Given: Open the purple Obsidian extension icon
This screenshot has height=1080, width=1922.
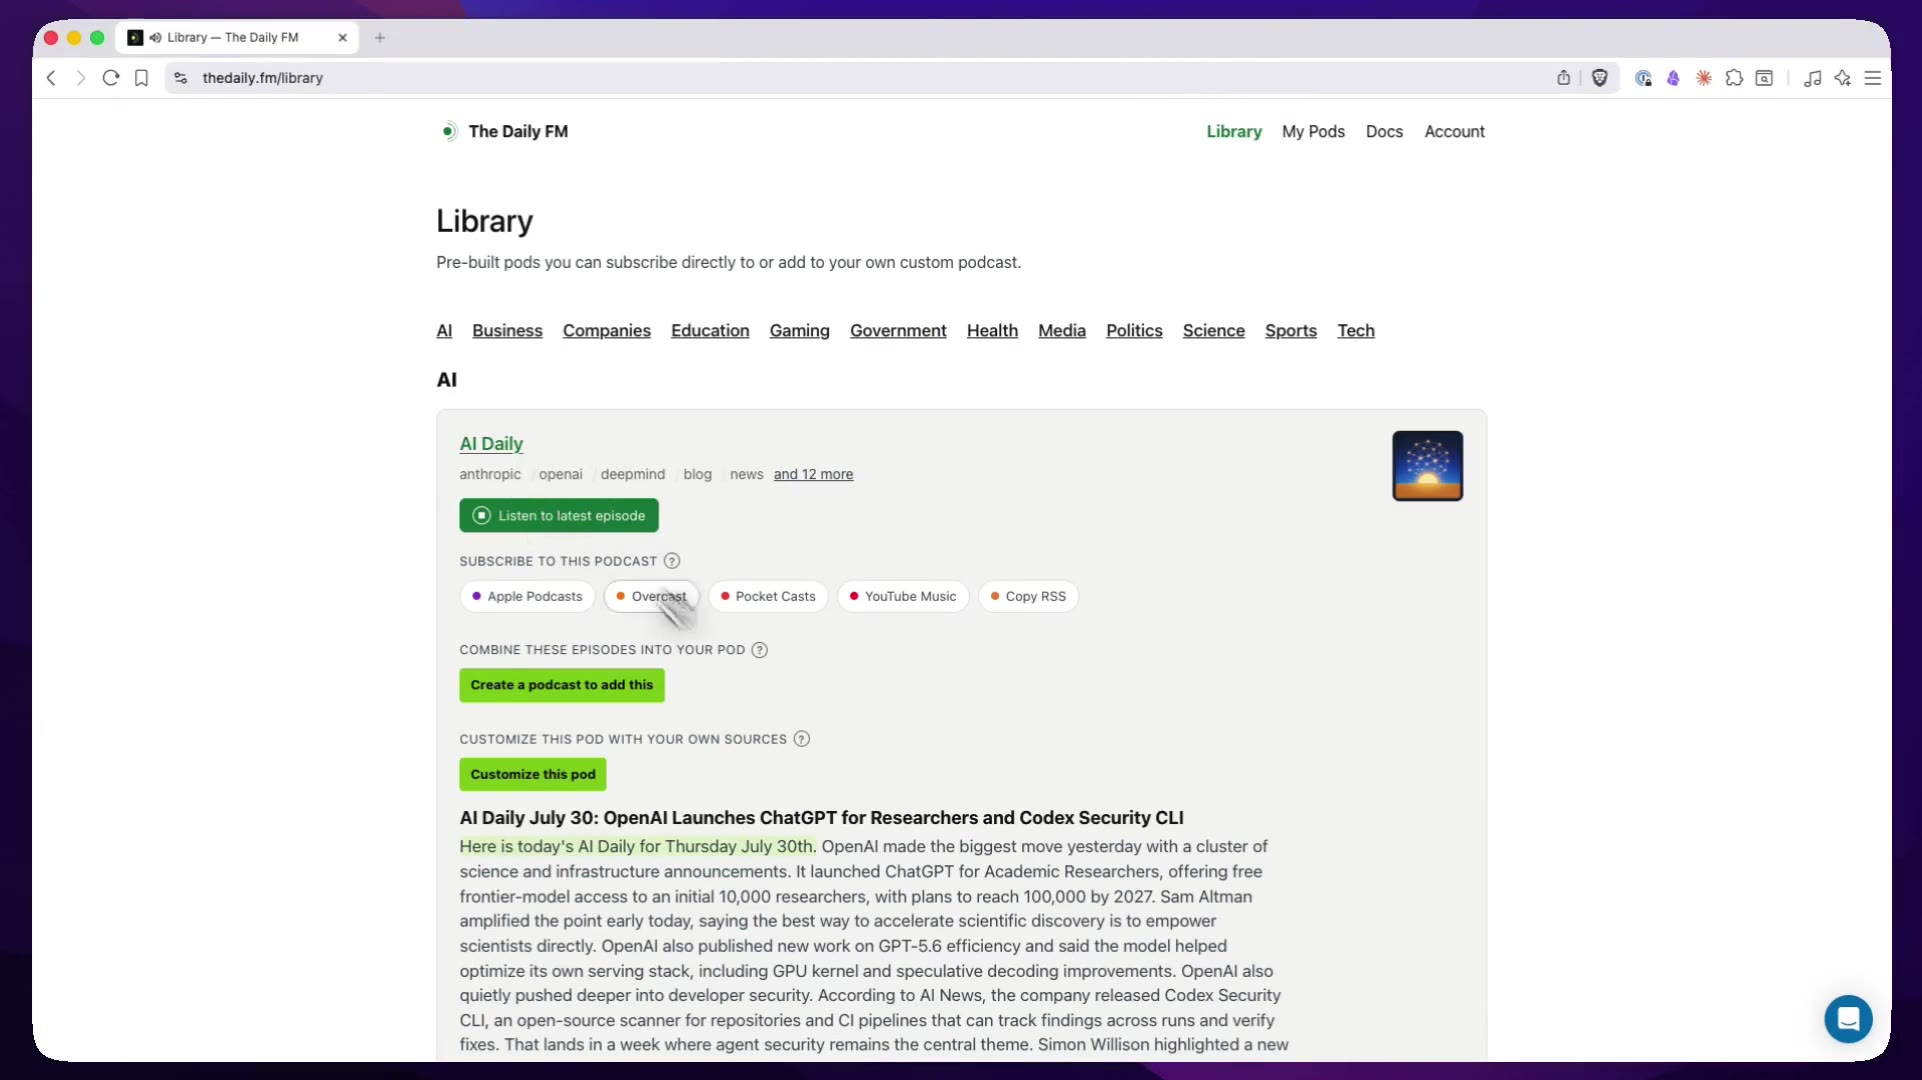Looking at the screenshot, I should click(1673, 78).
